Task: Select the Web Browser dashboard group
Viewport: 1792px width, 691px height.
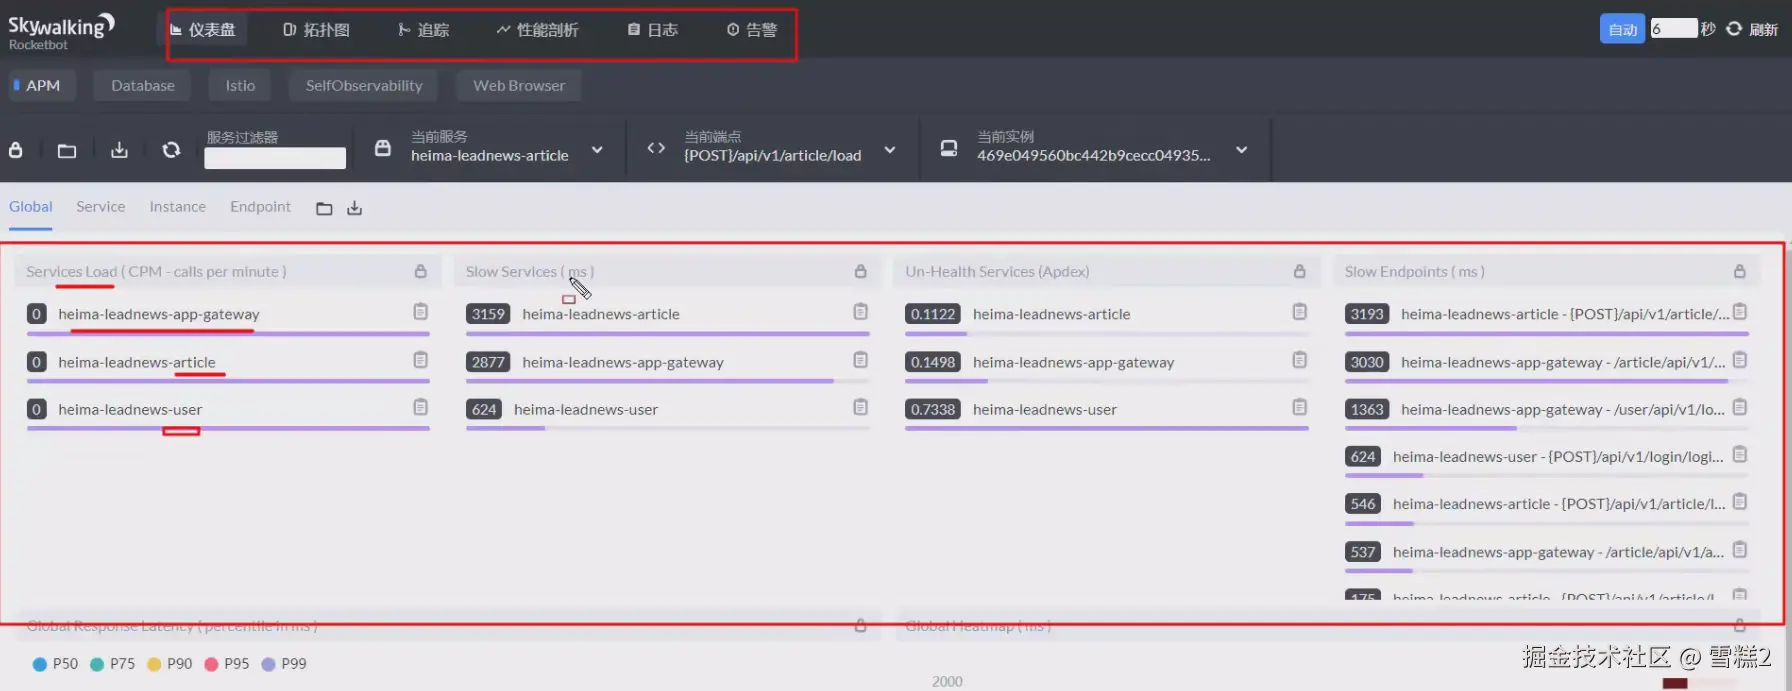Action: pos(519,86)
